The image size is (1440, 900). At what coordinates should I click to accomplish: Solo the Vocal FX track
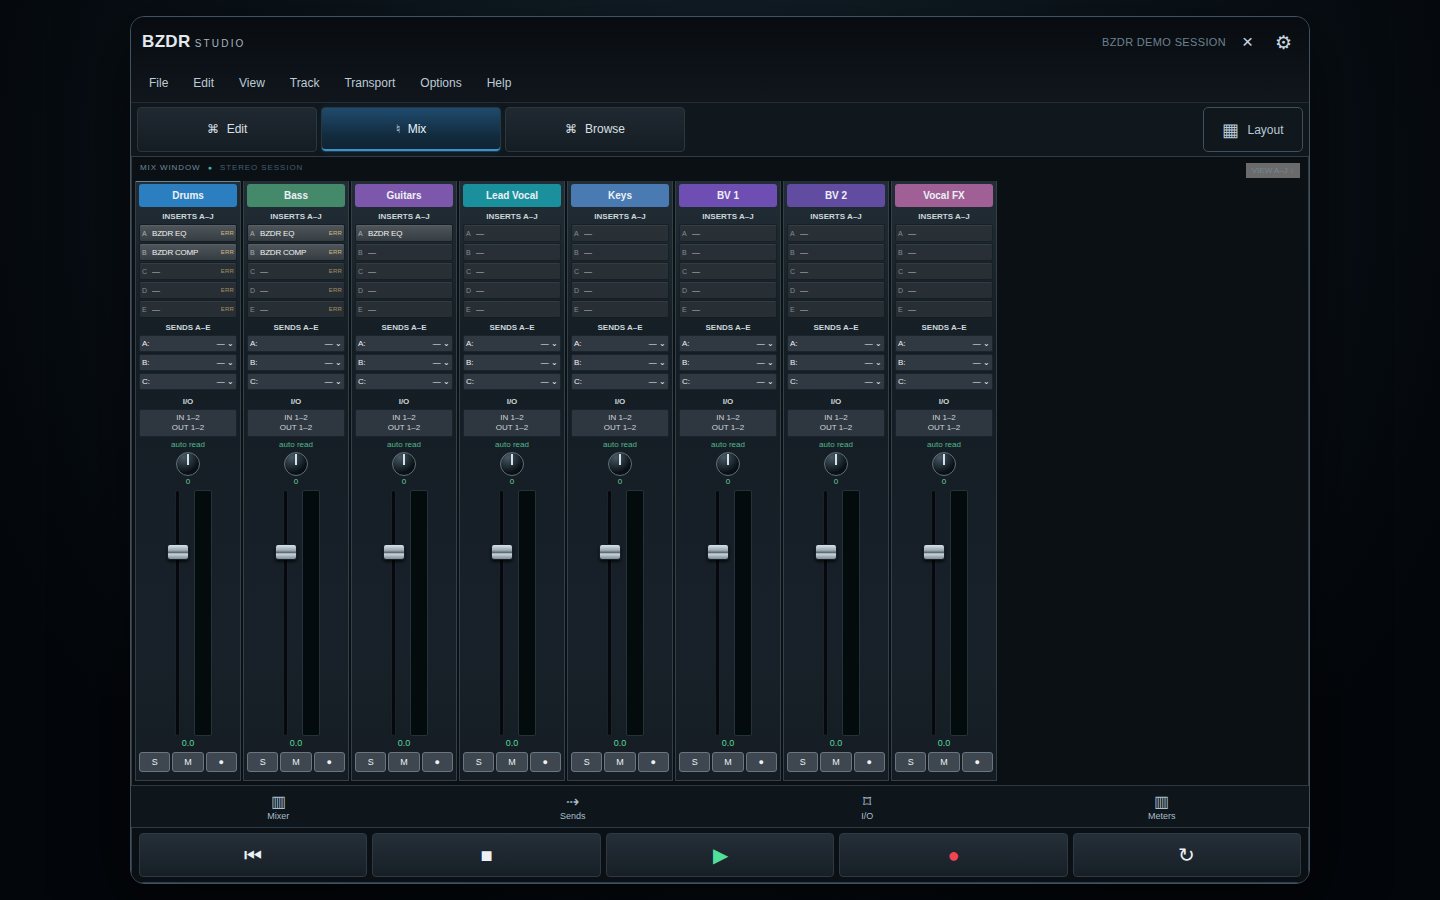(910, 762)
